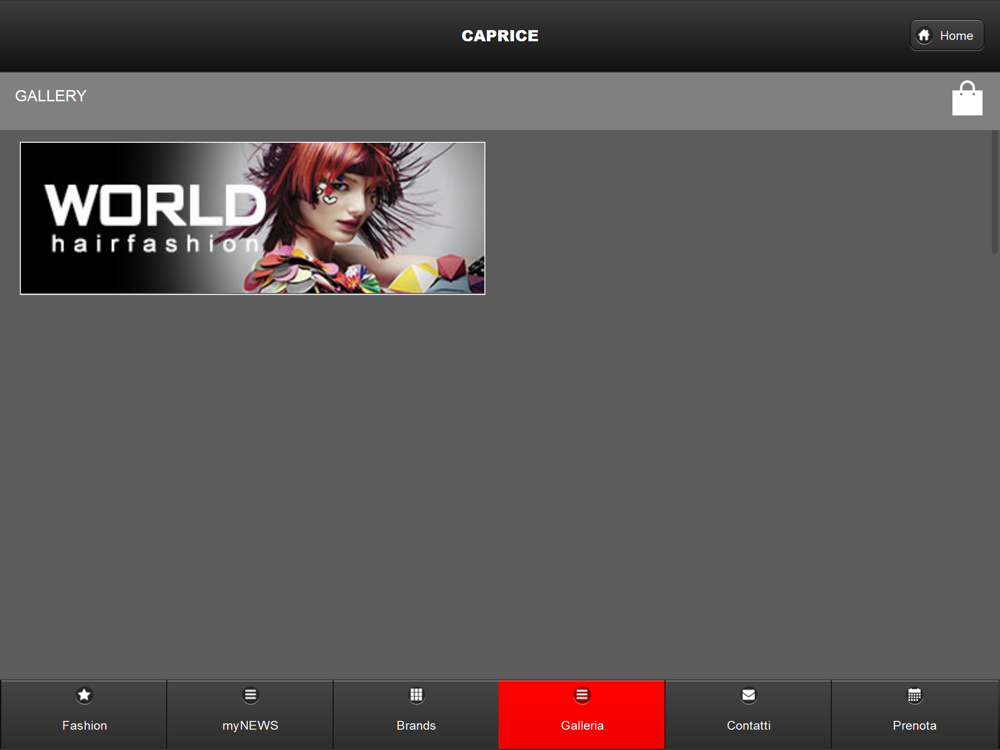
Task: Click the gallery vertical scrollbar
Action: click(x=994, y=193)
